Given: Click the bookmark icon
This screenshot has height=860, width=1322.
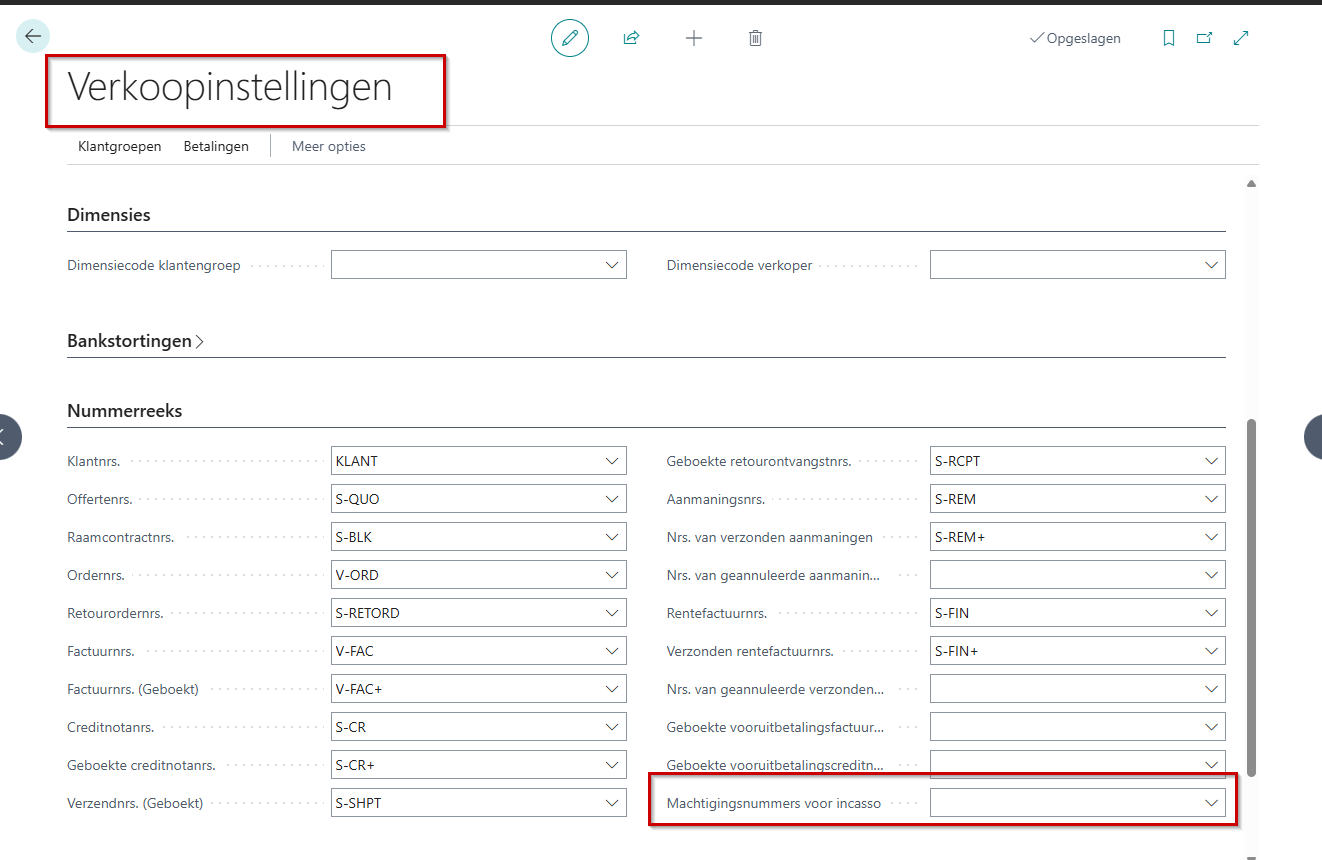Looking at the screenshot, I should pos(1168,38).
